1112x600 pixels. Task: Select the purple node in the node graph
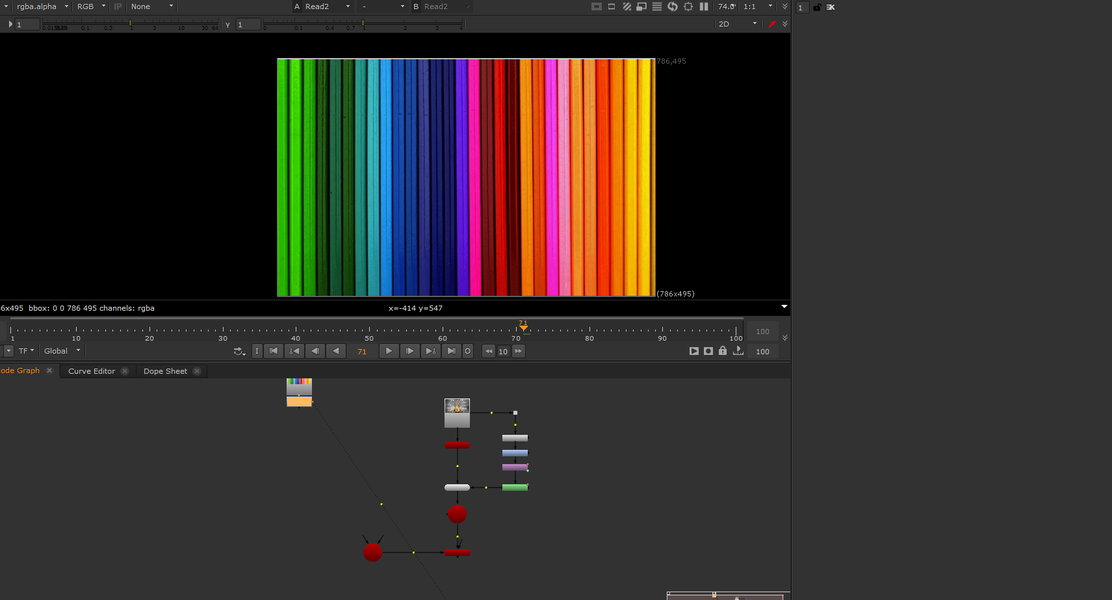[515, 467]
